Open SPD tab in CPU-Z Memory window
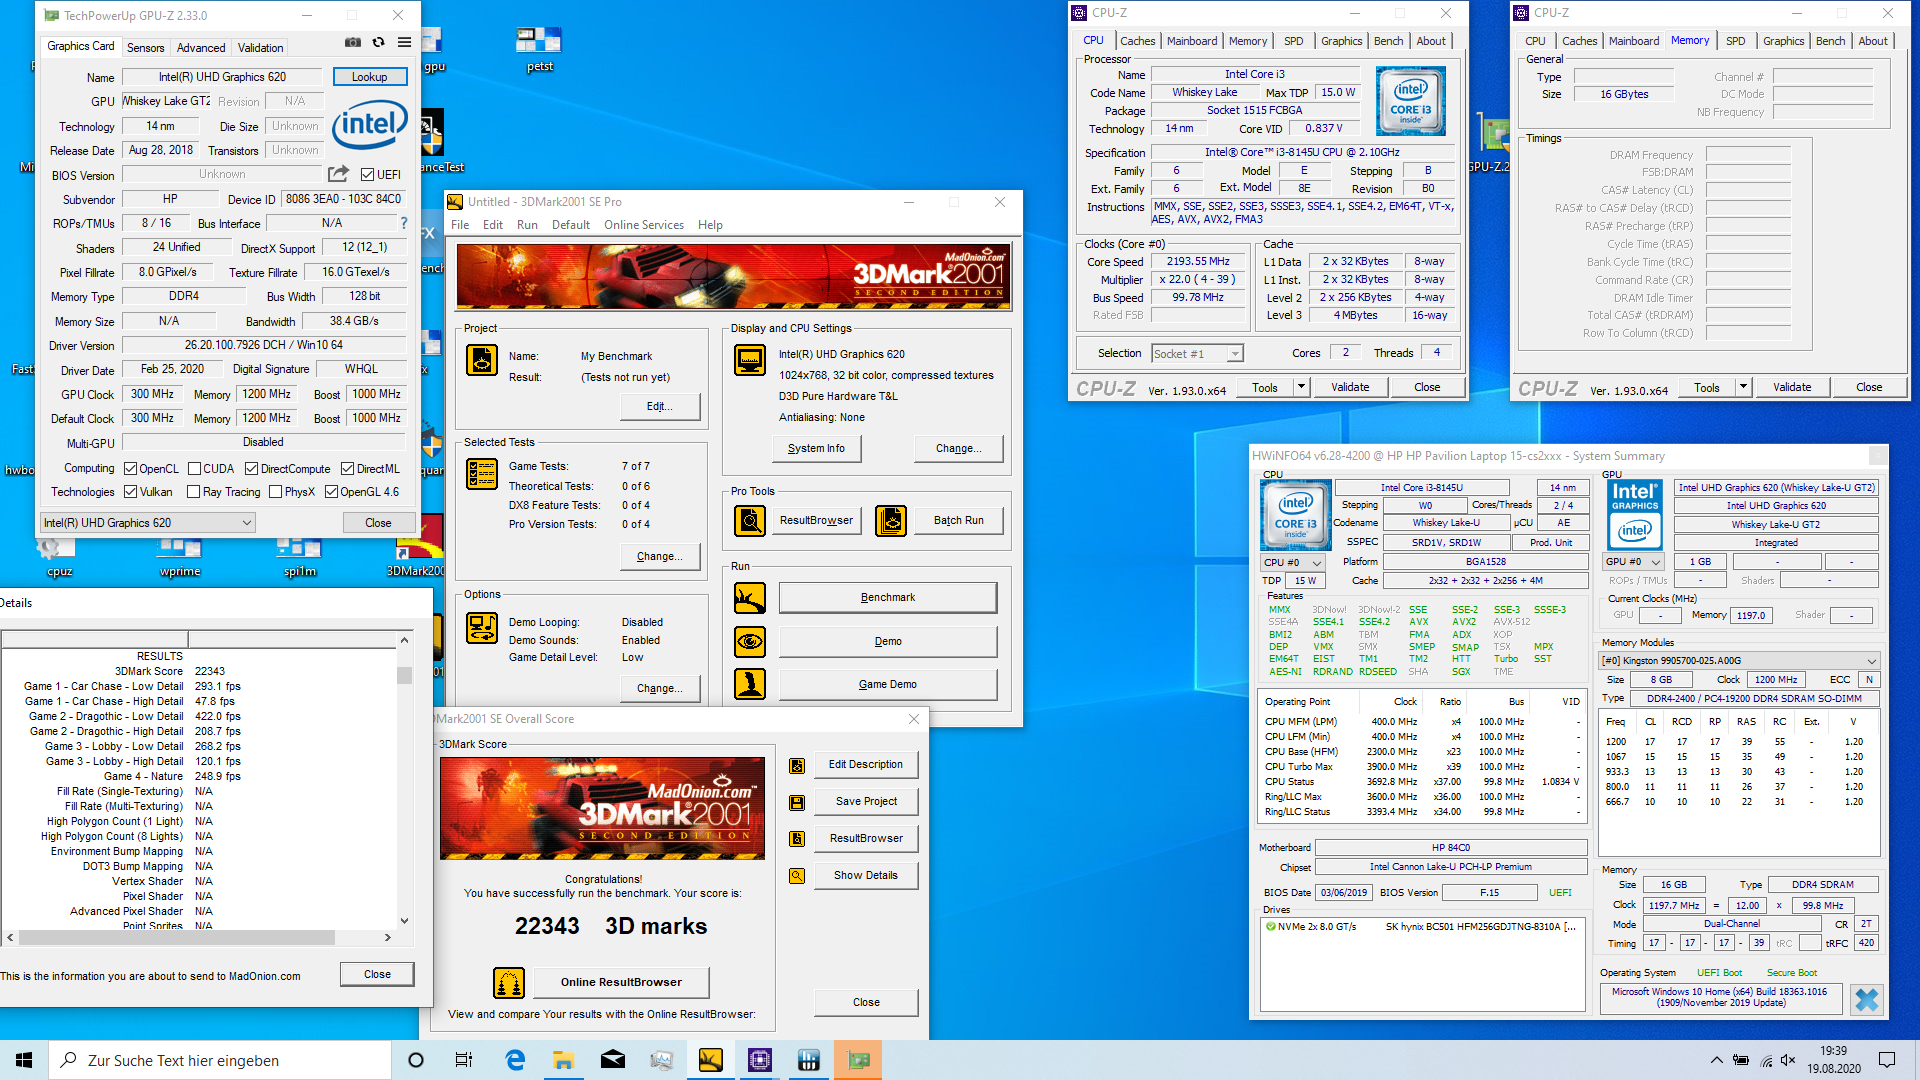 coord(1736,41)
